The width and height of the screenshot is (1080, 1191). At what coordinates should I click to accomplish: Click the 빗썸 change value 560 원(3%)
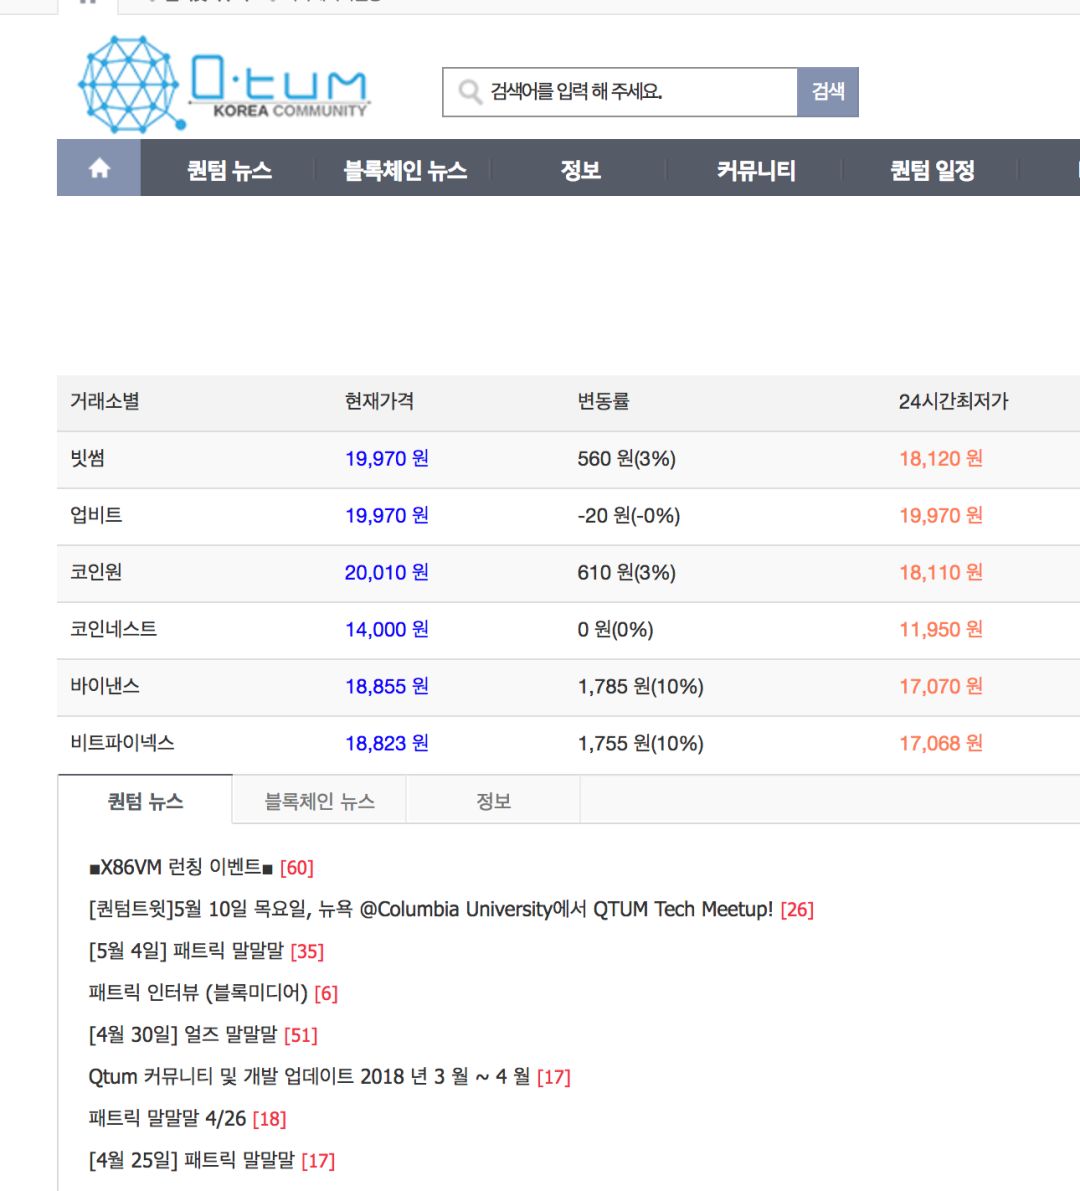click(x=627, y=459)
